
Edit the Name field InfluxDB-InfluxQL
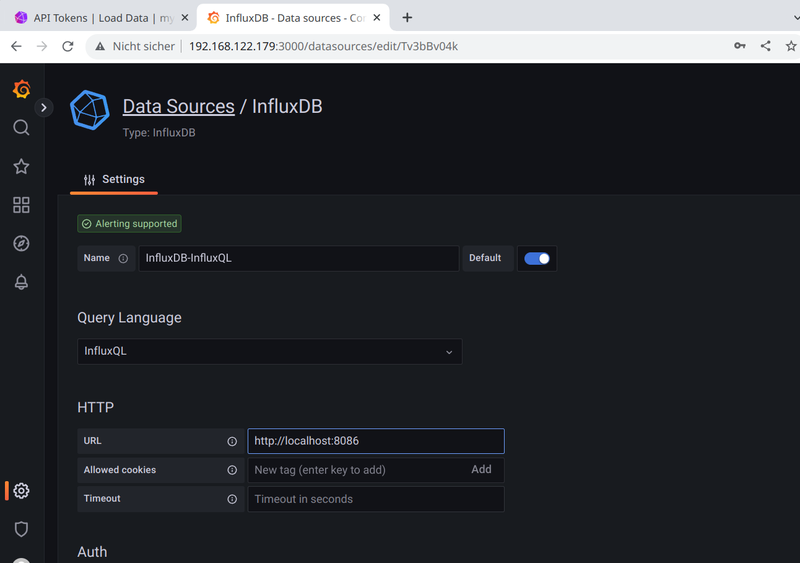(299, 258)
